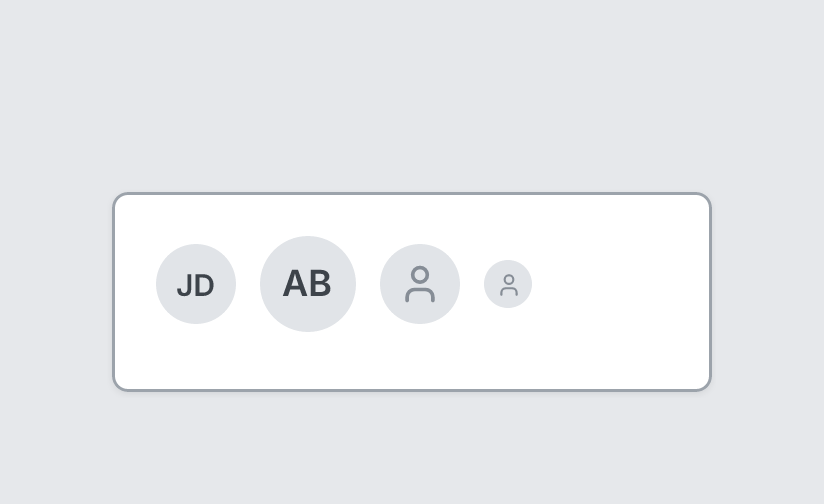Choose the avatar without initials, medium size

[420, 284]
